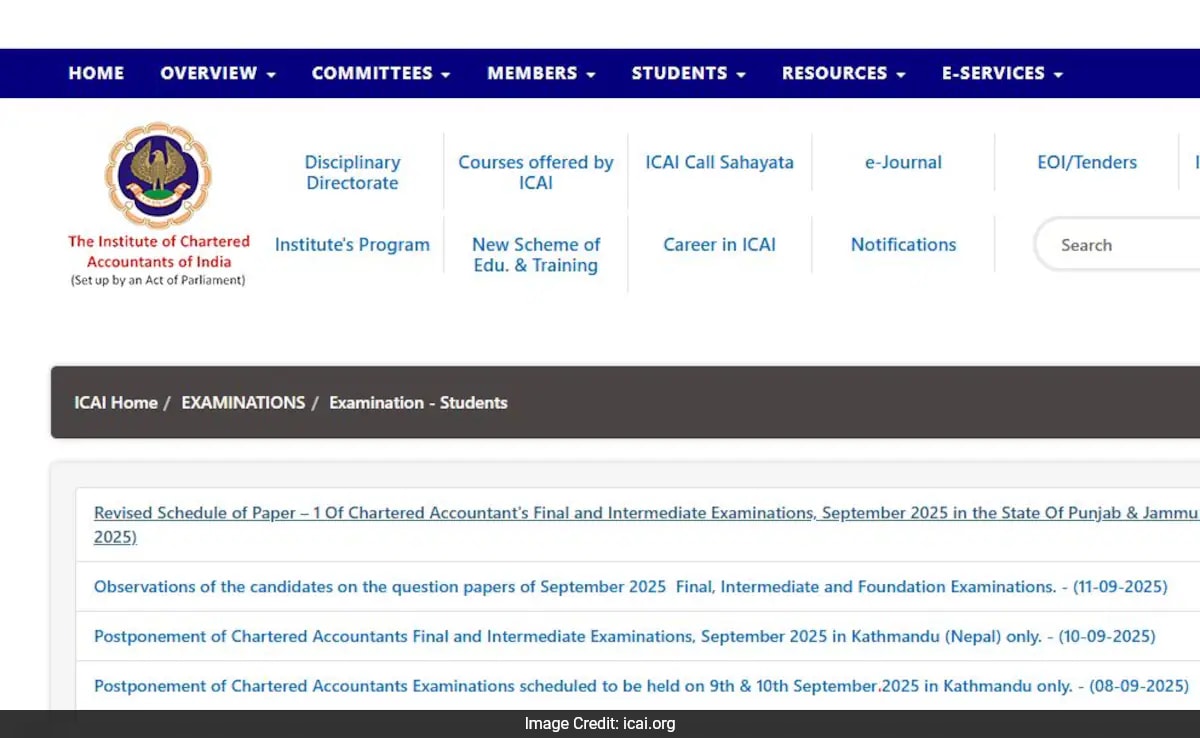Image resolution: width=1200 pixels, height=738 pixels.
Task: Open the Notifications link
Action: (903, 245)
